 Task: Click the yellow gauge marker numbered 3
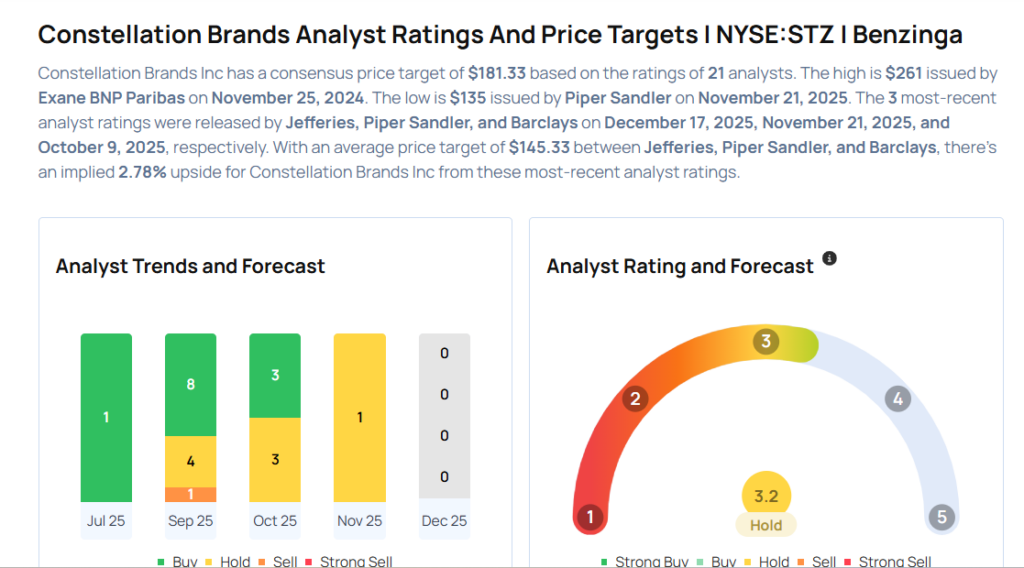pos(766,342)
